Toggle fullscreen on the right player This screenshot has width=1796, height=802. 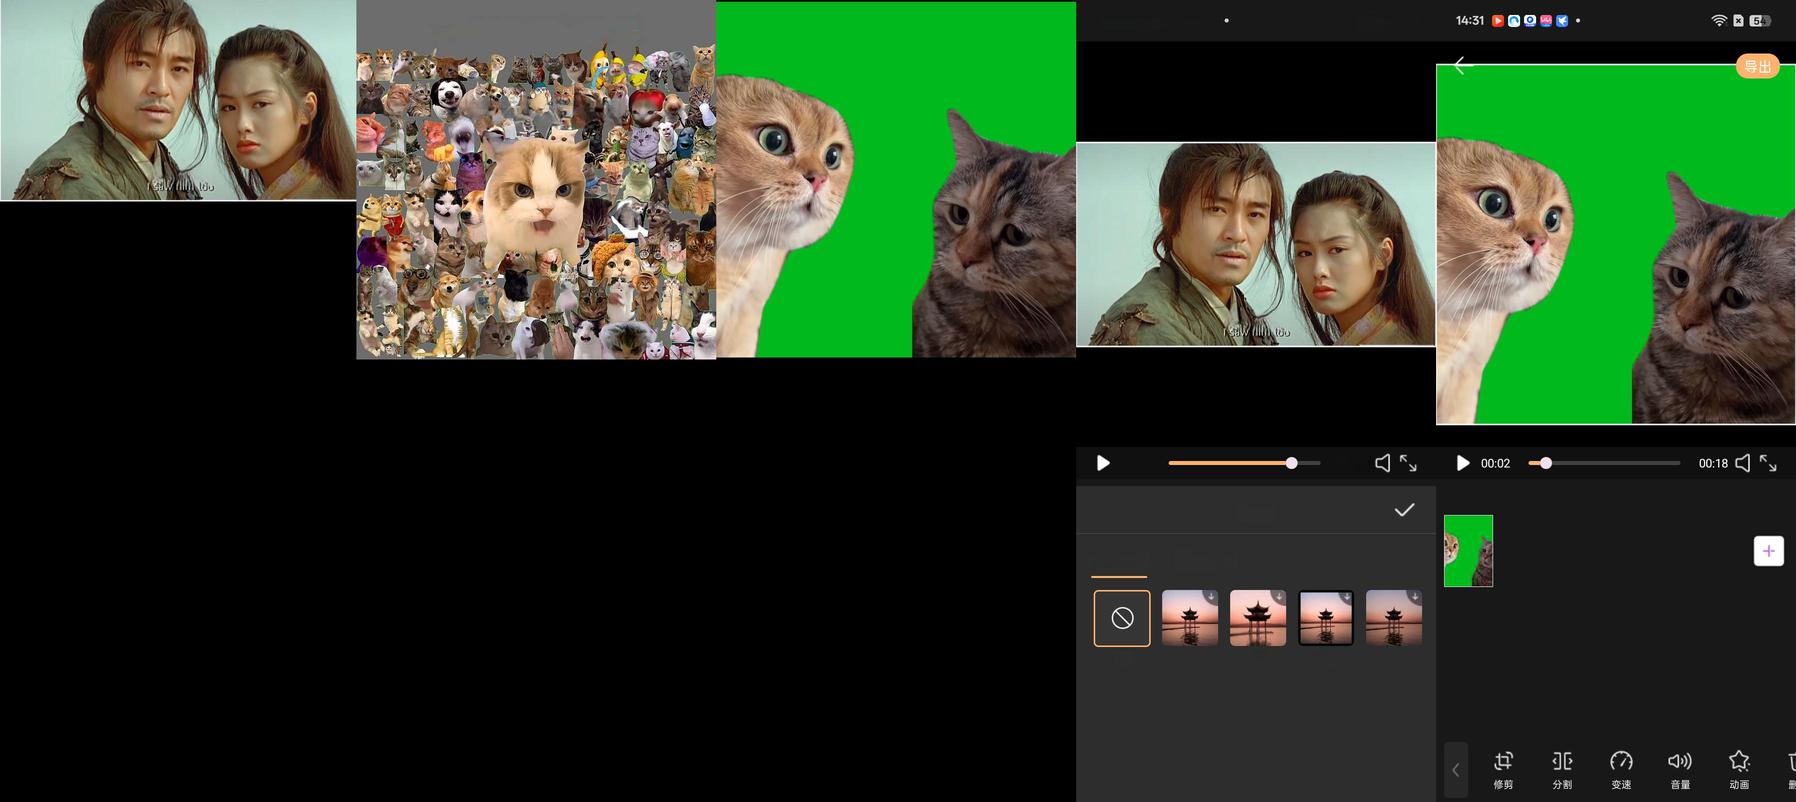pyautogui.click(x=1768, y=463)
